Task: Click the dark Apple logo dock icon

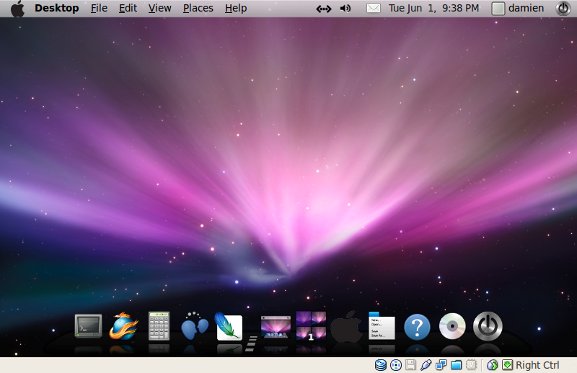Action: tap(346, 327)
